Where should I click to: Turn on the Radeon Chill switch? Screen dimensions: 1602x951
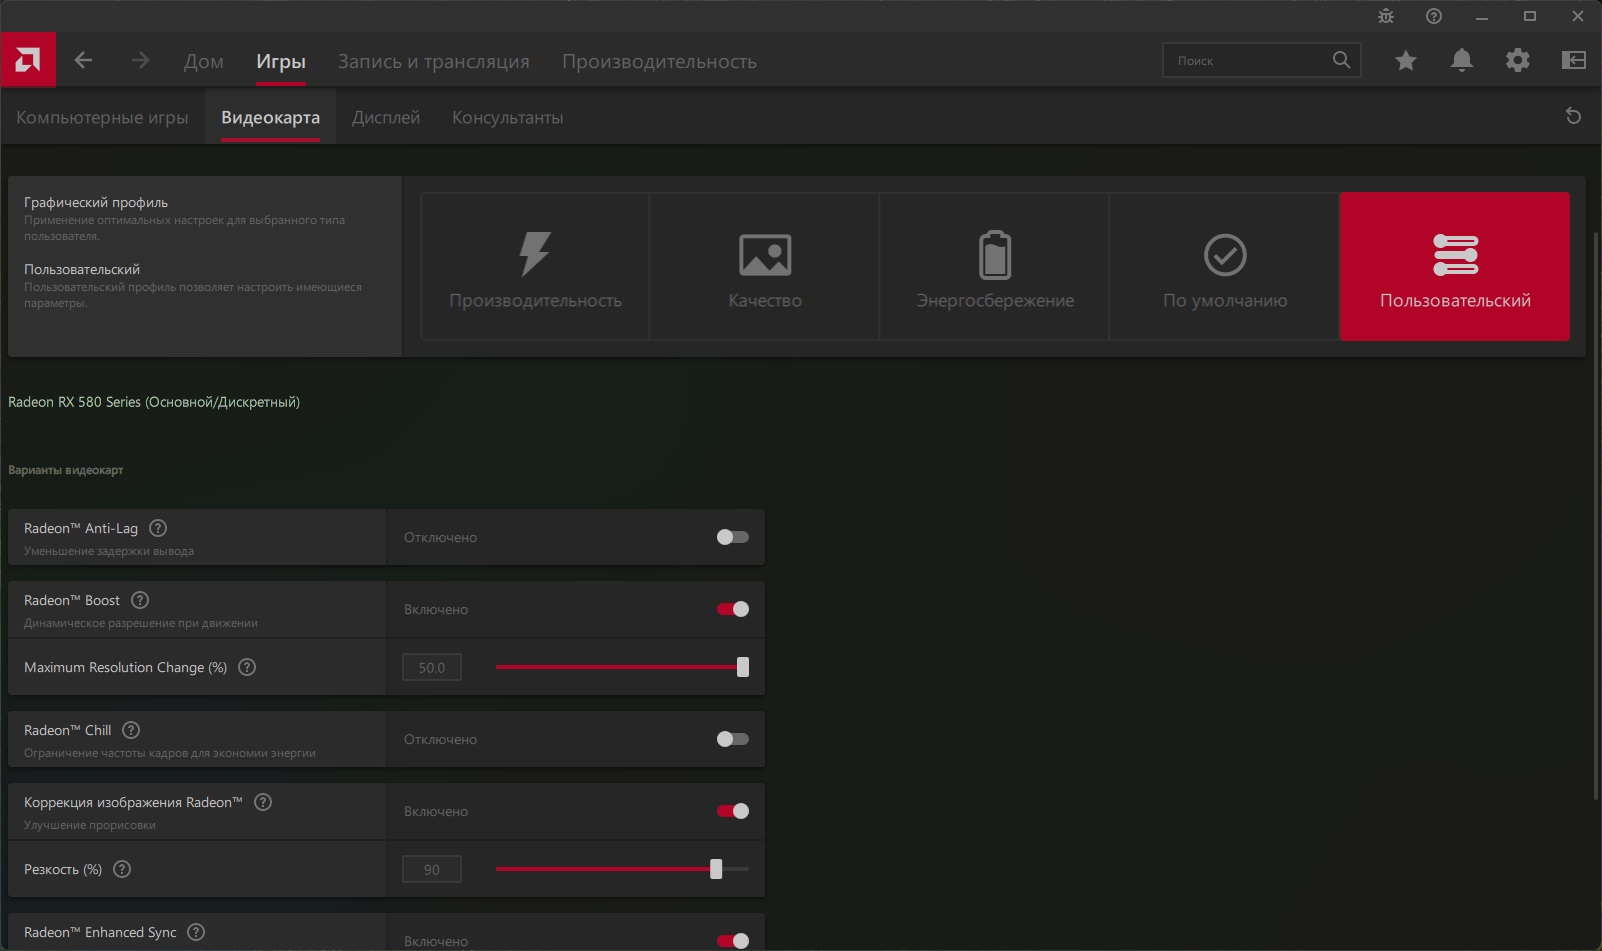733,739
